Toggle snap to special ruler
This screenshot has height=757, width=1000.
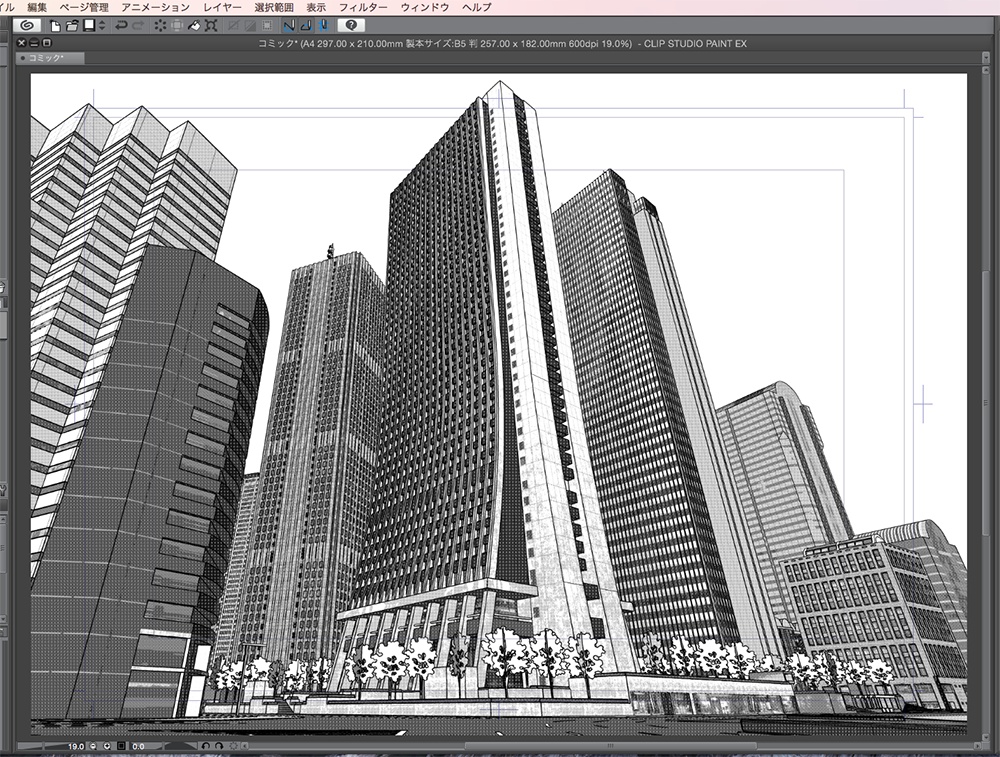click(306, 28)
